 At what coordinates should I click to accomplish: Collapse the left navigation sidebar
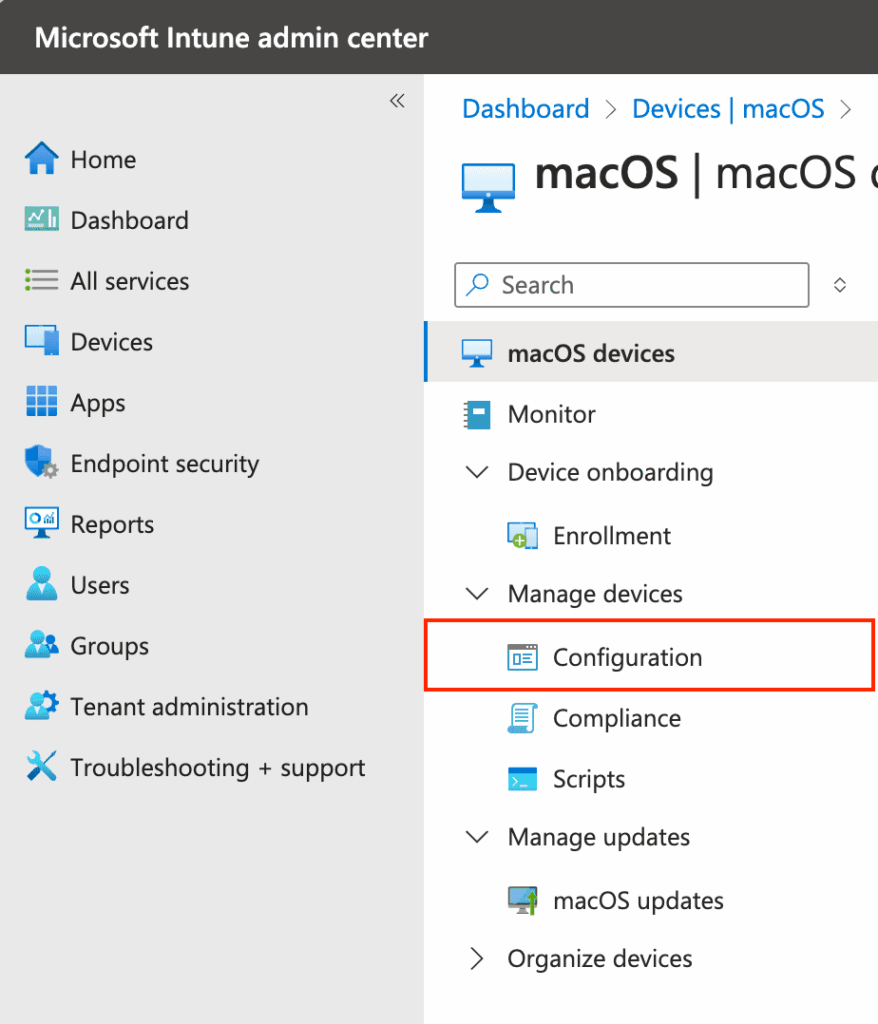397,101
